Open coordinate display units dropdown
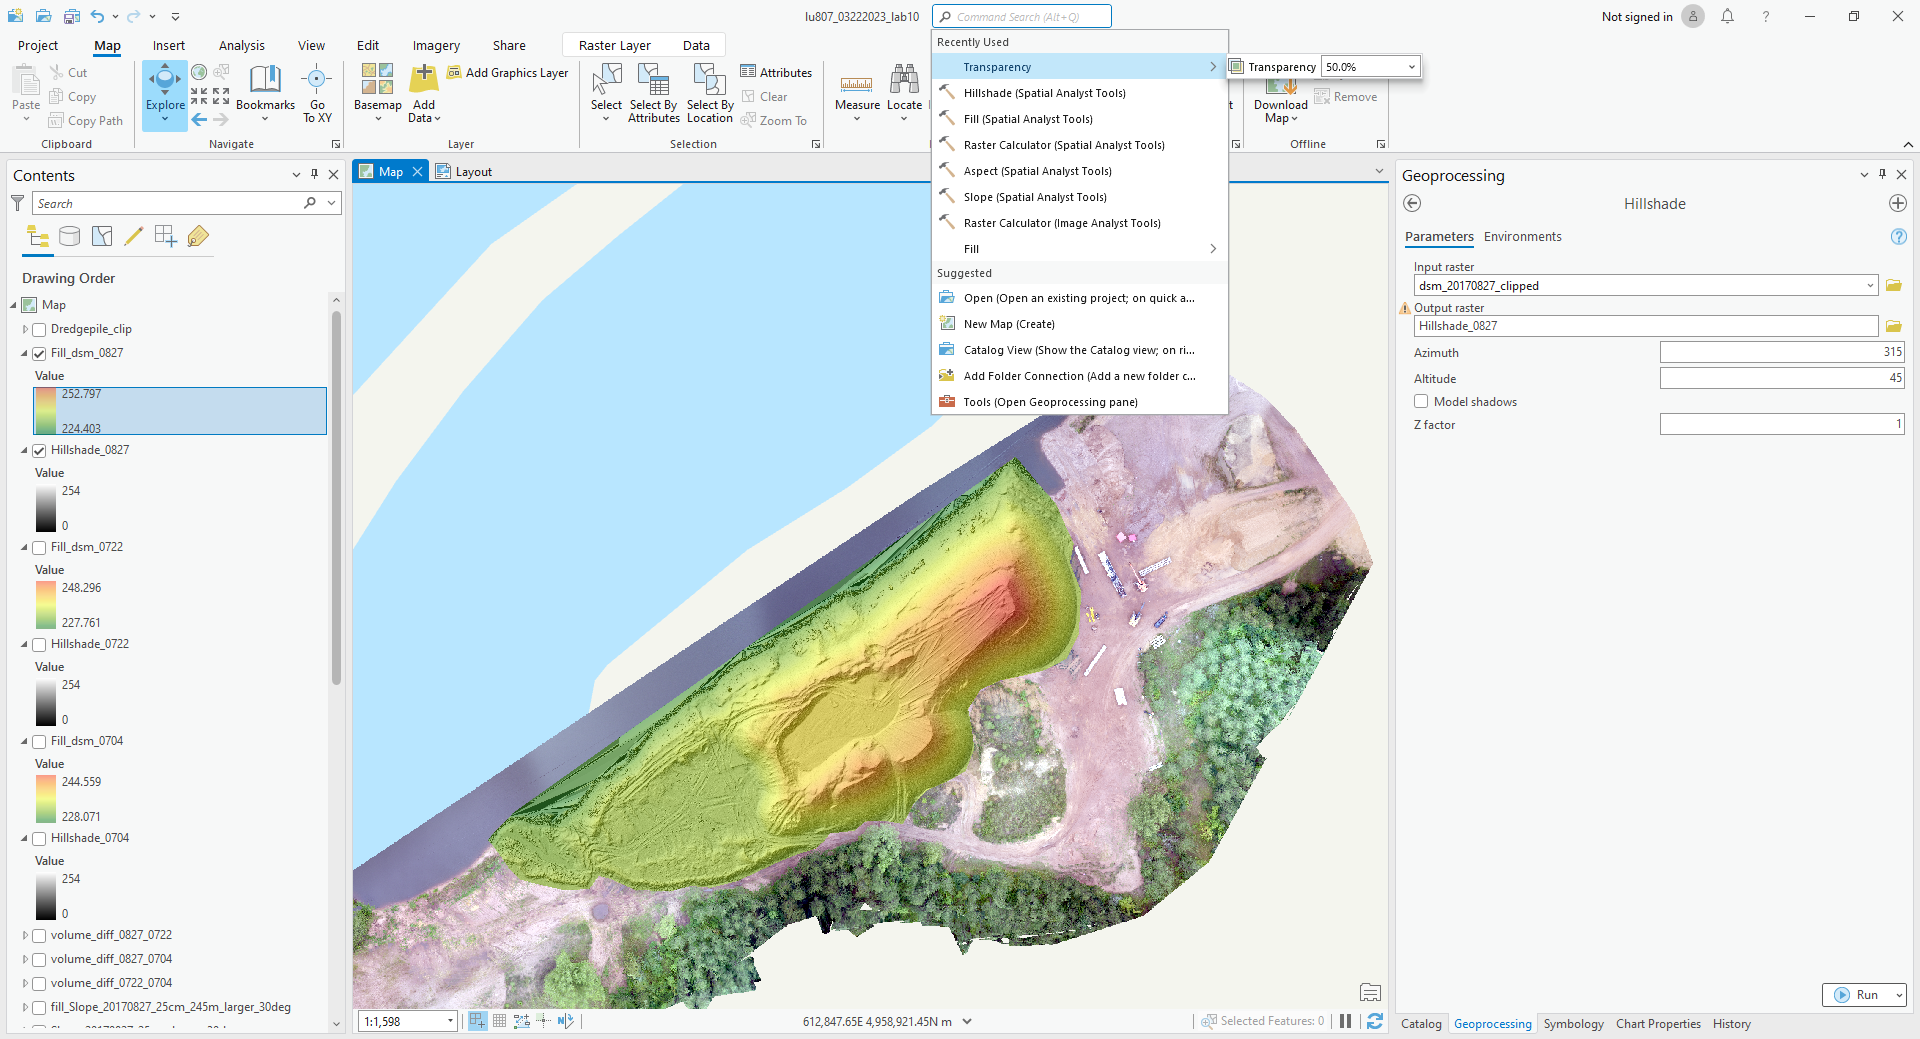Screen dimensions: 1920x1039 [967, 1021]
